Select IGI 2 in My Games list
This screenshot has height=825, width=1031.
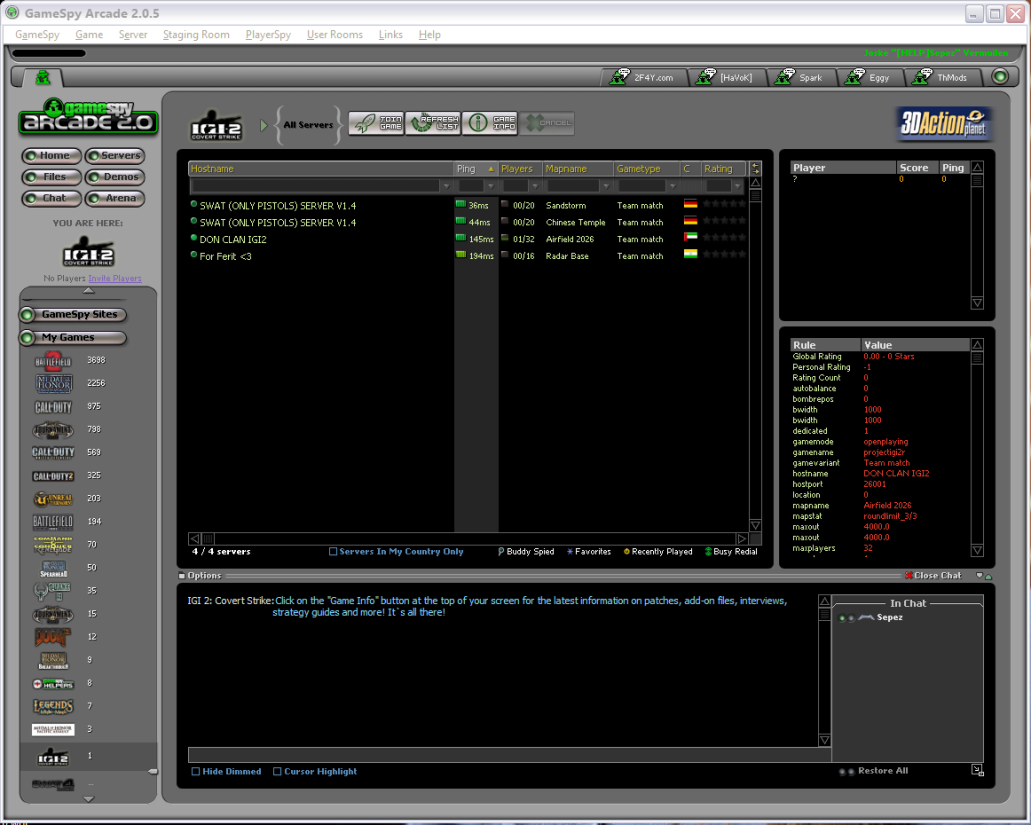(53, 757)
